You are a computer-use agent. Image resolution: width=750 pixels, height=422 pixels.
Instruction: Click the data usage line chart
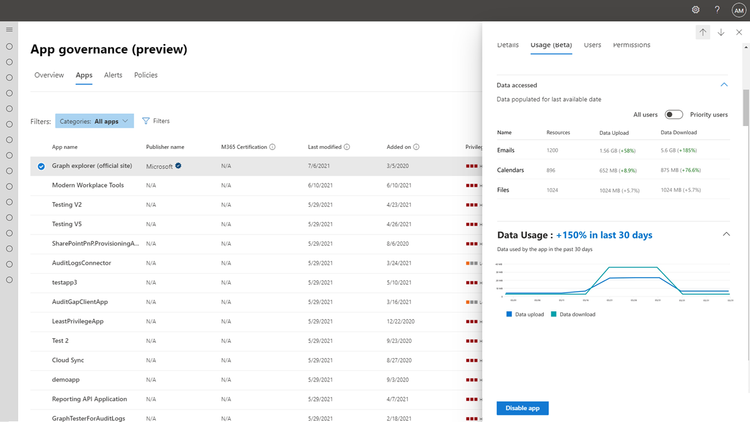(614, 281)
